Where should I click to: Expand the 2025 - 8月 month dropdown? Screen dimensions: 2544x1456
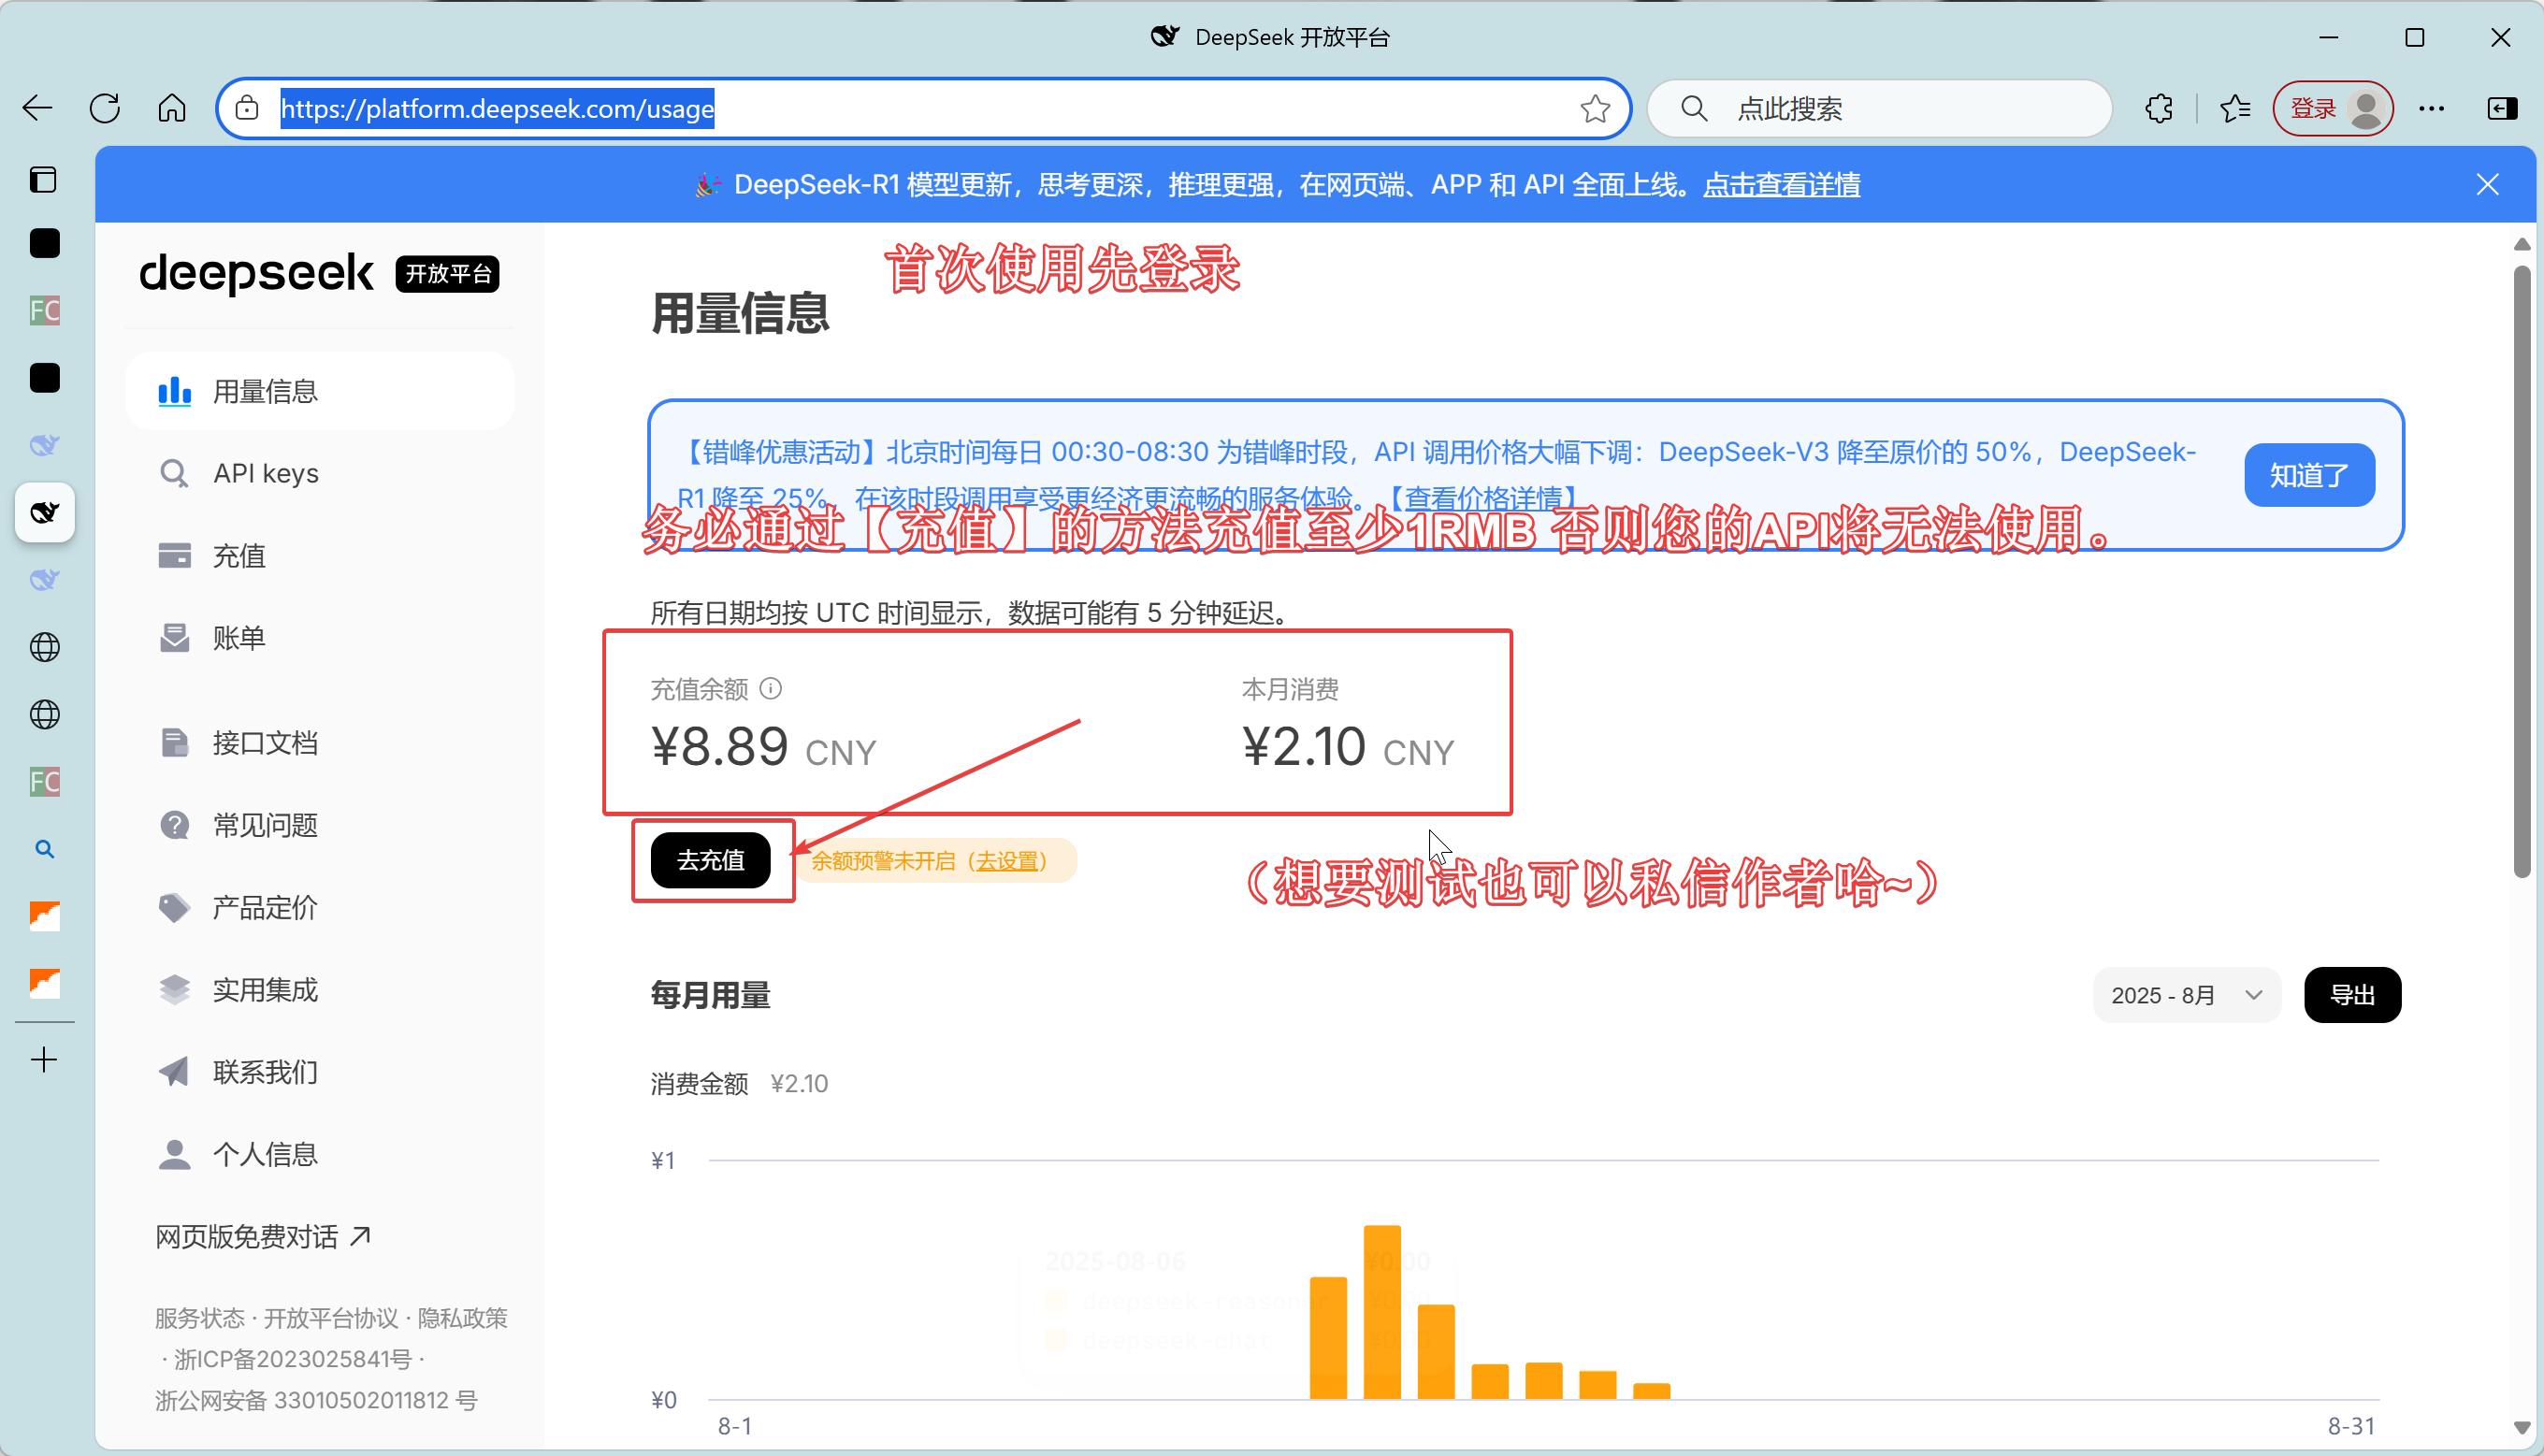pos(2186,995)
